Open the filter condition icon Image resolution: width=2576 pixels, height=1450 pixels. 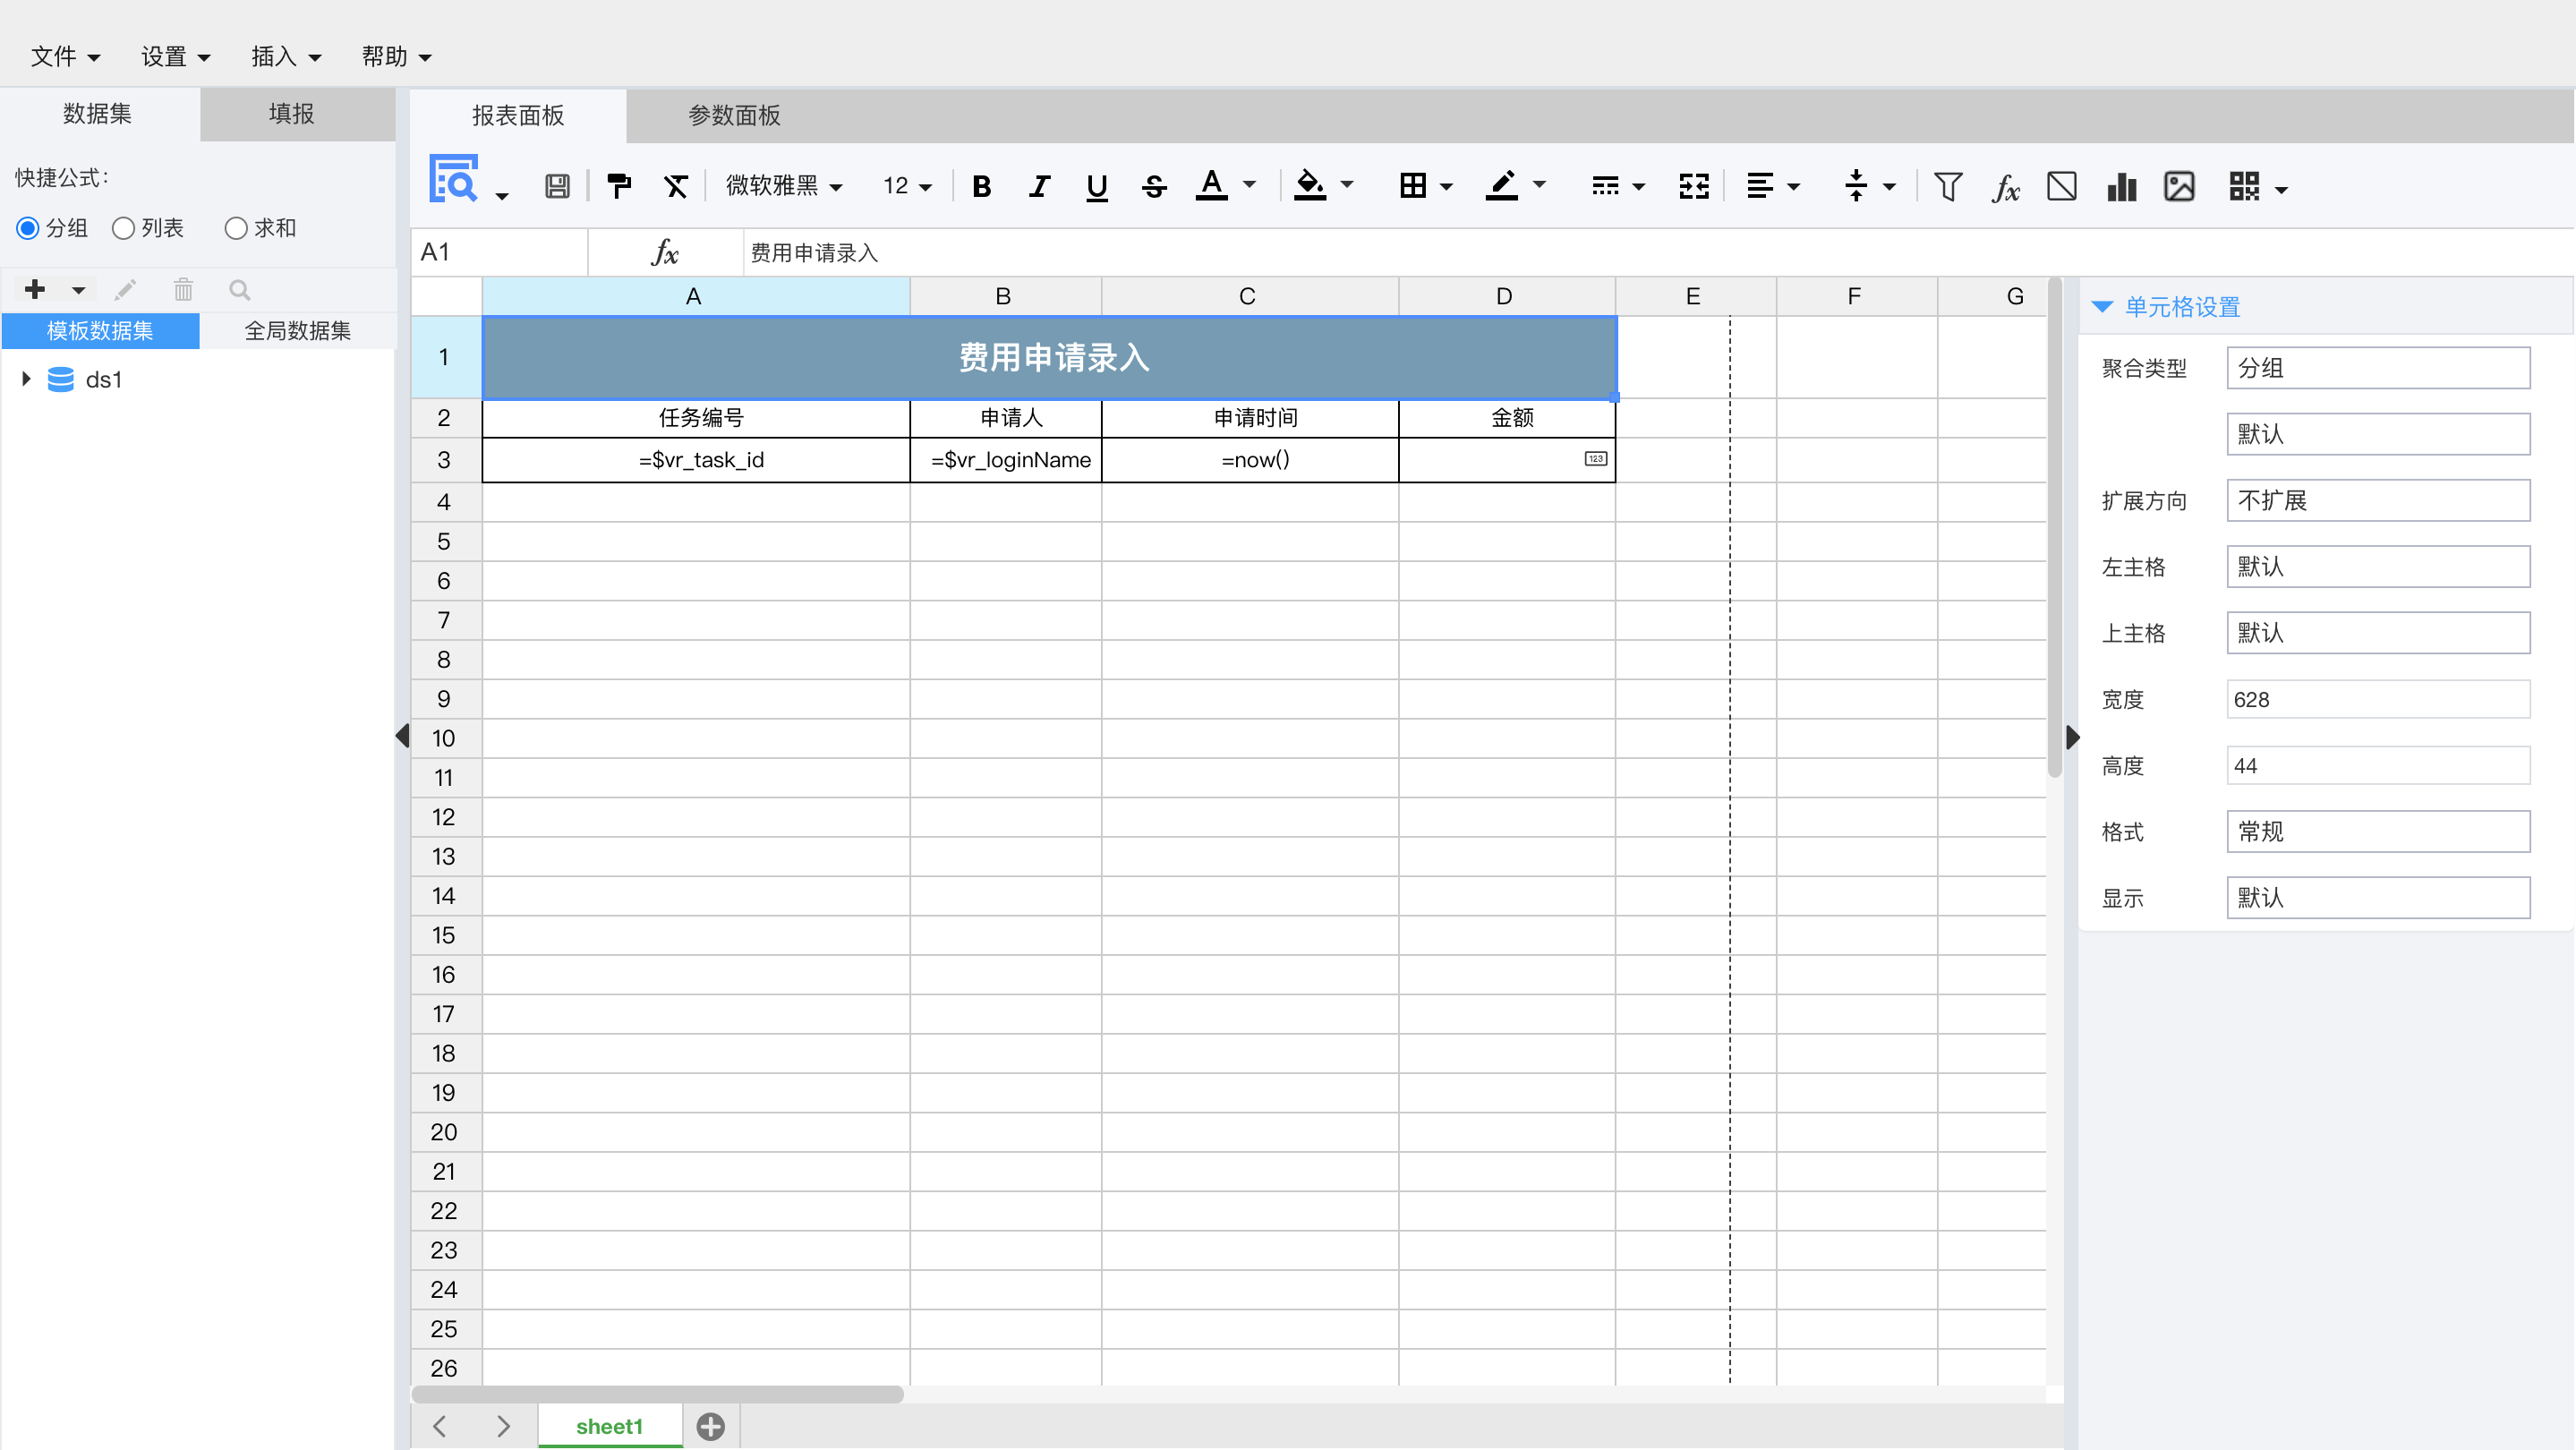point(1947,186)
